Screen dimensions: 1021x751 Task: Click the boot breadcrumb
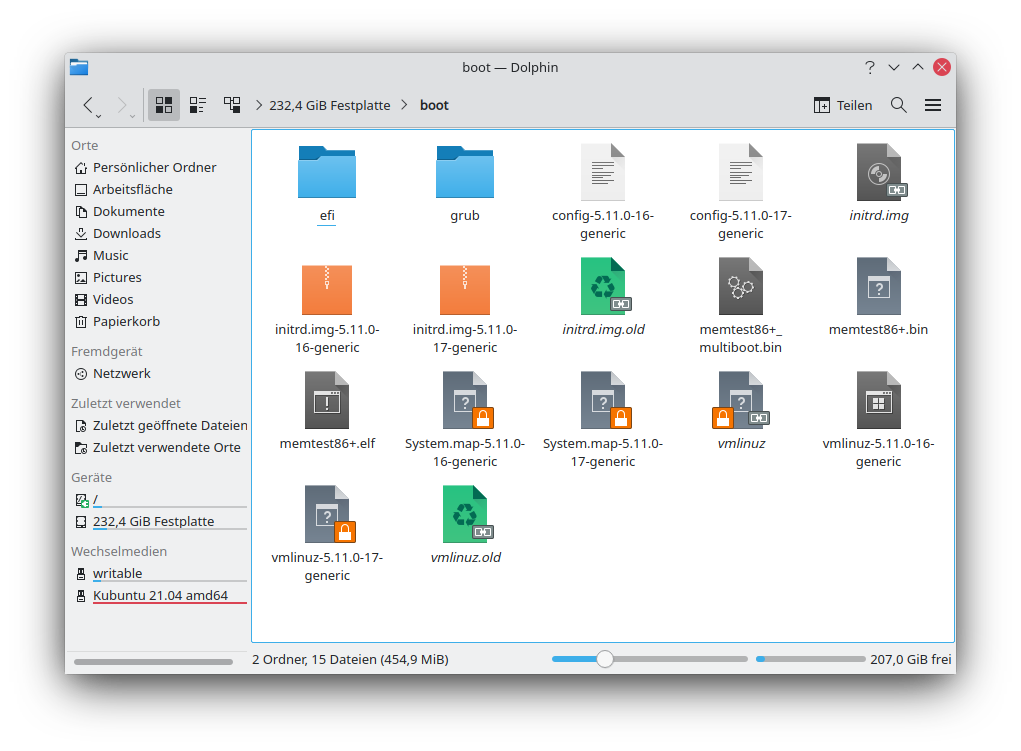434,105
